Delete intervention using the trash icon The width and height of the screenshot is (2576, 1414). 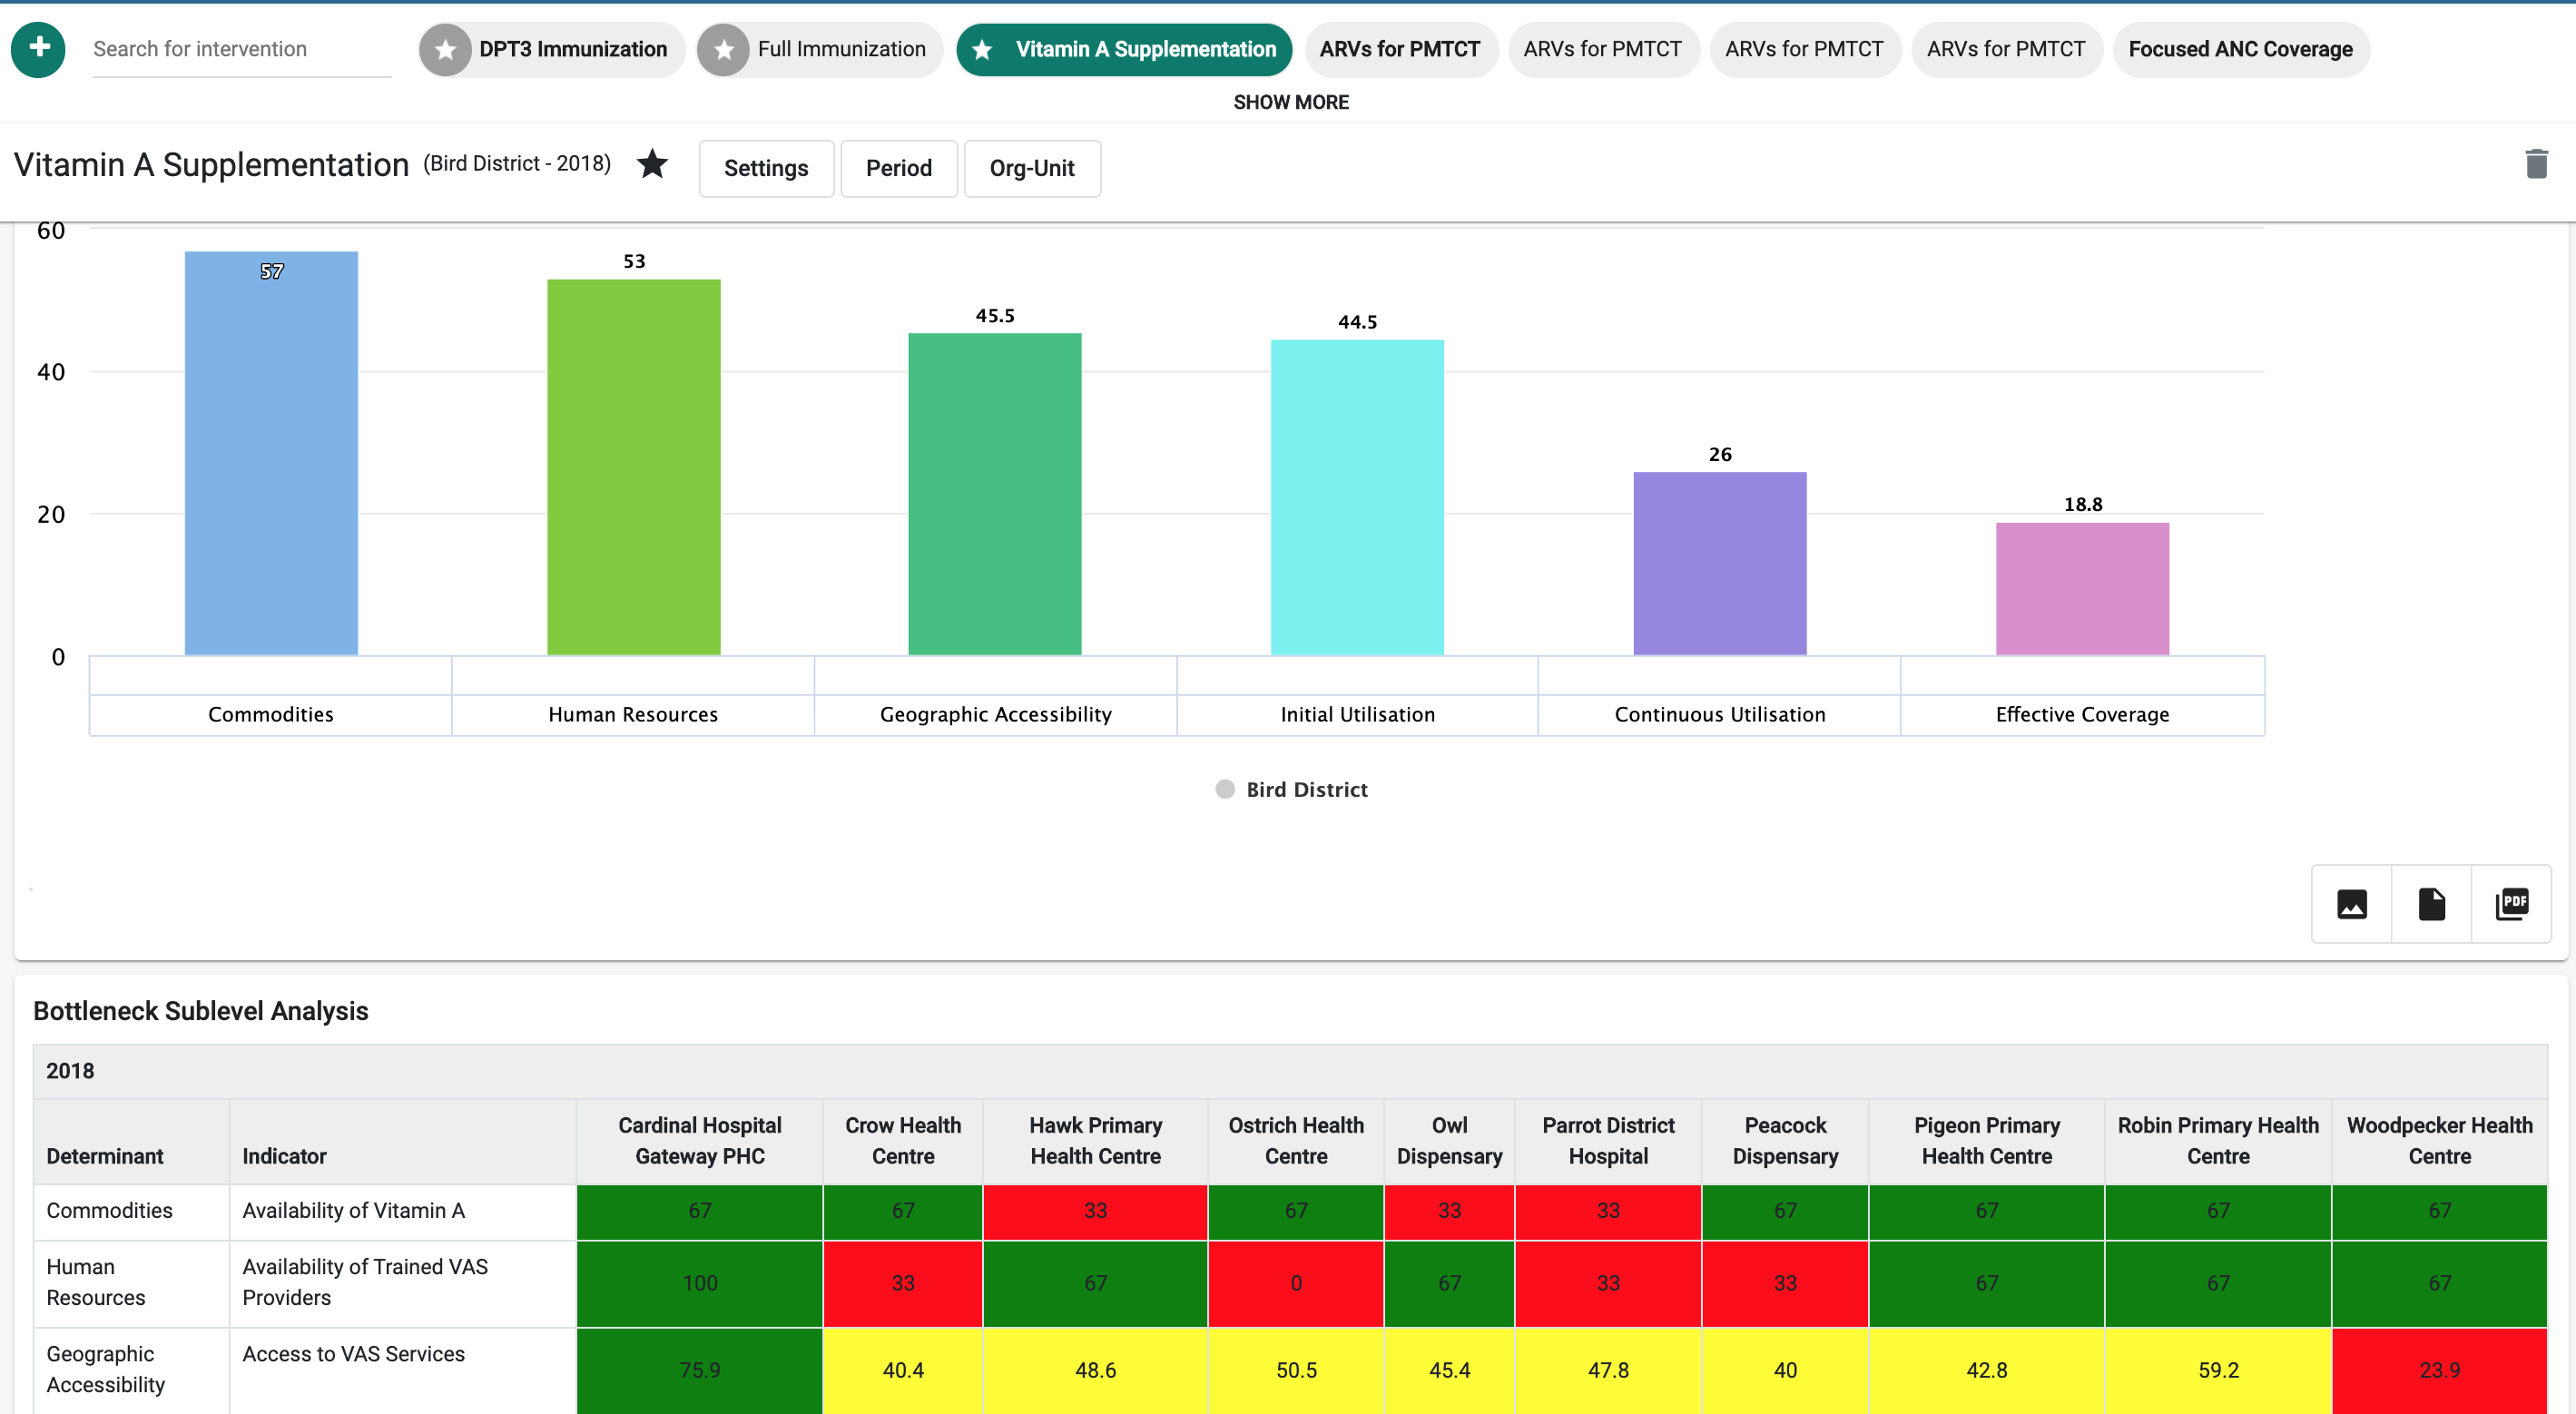coord(2536,164)
